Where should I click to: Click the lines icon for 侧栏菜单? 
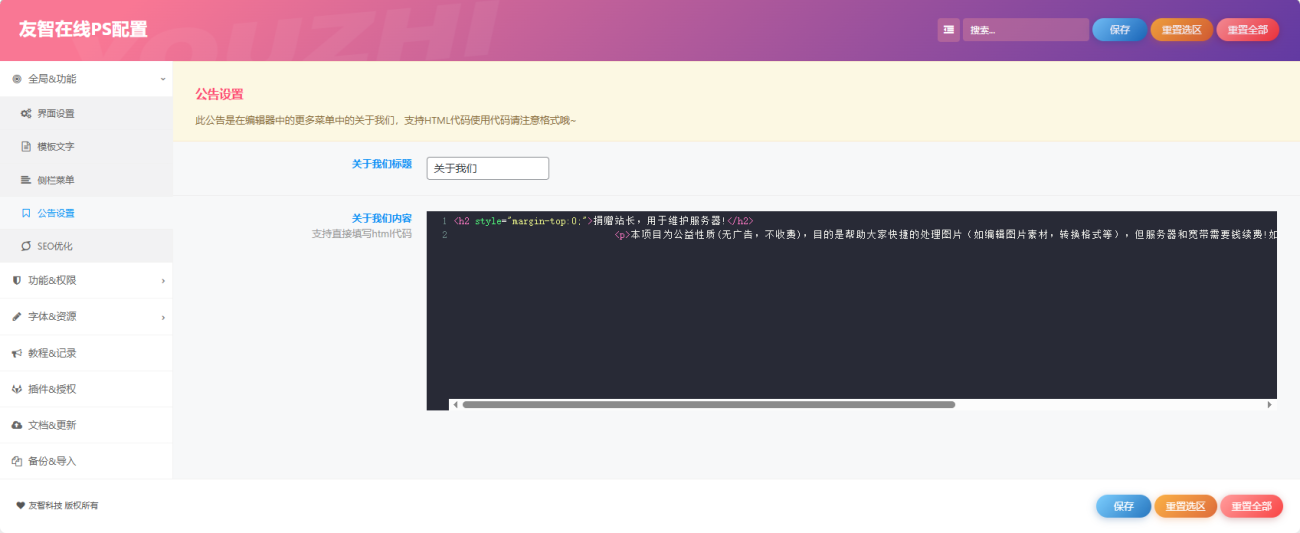[x=26, y=180]
